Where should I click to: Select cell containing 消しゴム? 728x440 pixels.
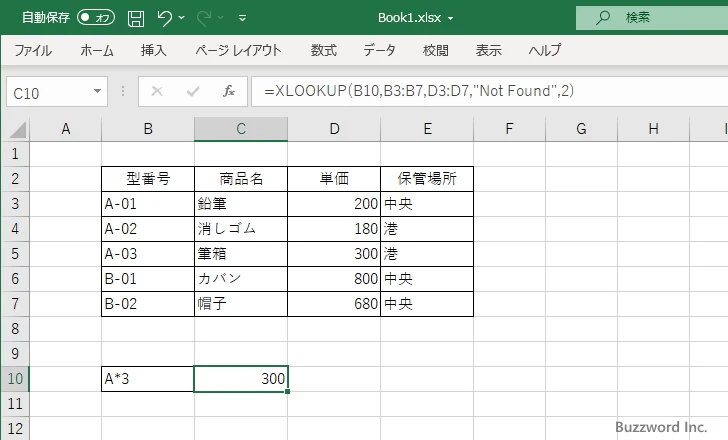pyautogui.click(x=240, y=229)
